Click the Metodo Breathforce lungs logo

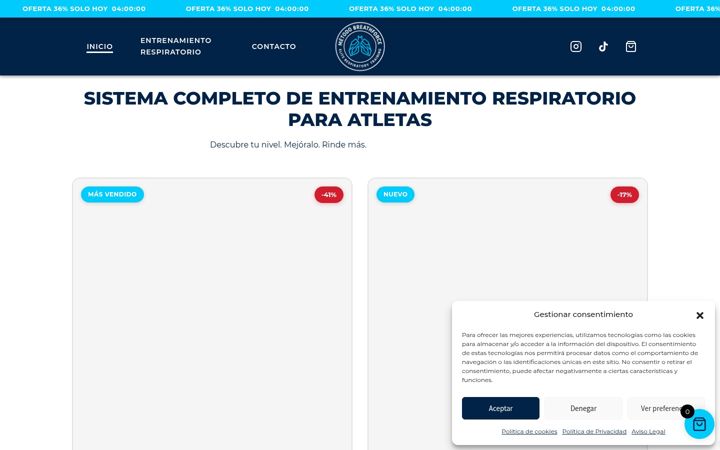coord(360,46)
